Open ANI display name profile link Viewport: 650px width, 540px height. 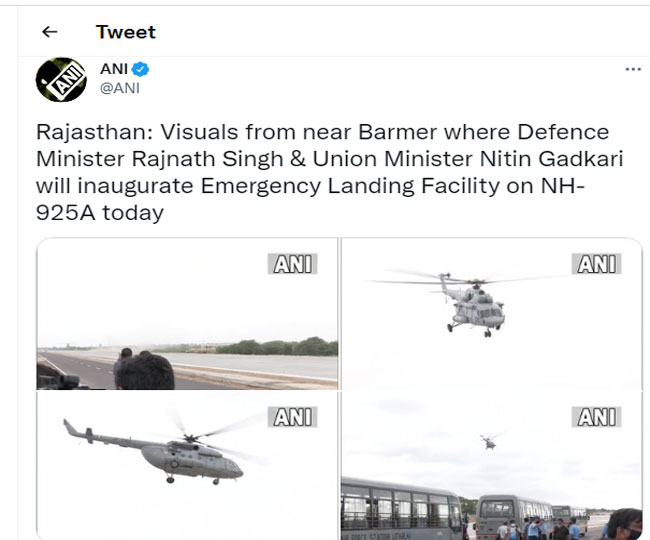(114, 69)
